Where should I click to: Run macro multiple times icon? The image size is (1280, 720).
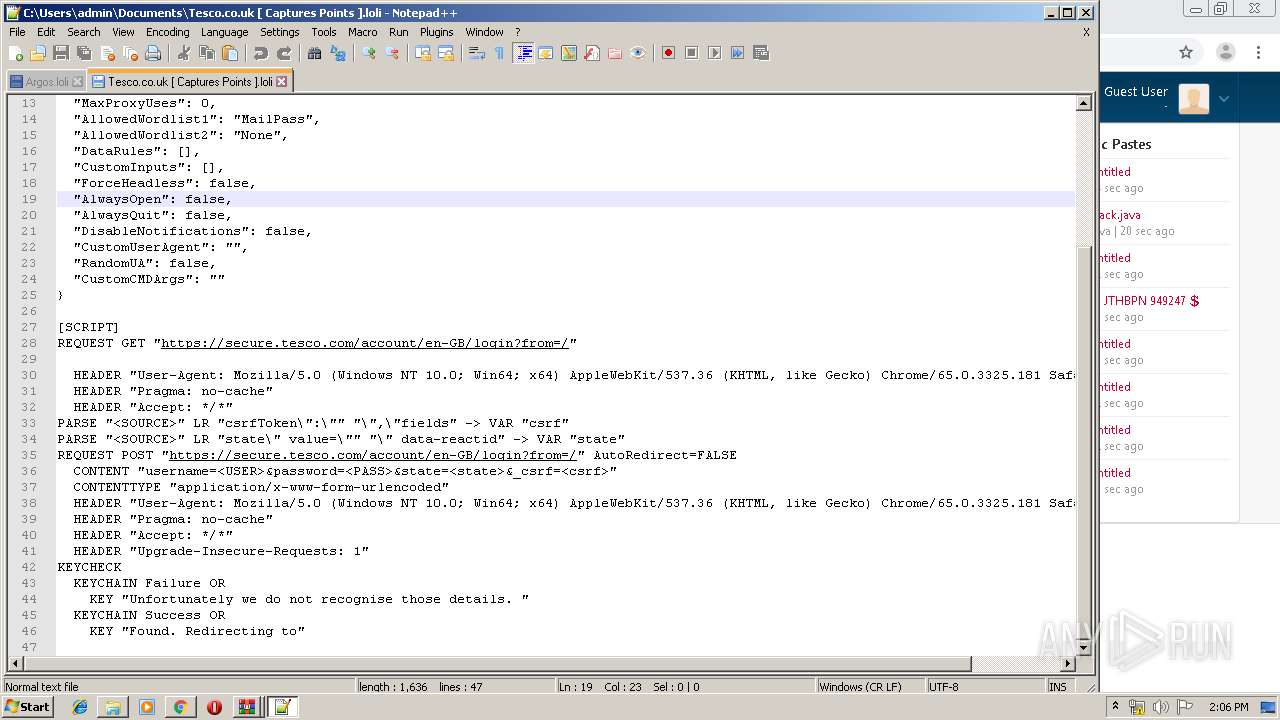(x=737, y=53)
